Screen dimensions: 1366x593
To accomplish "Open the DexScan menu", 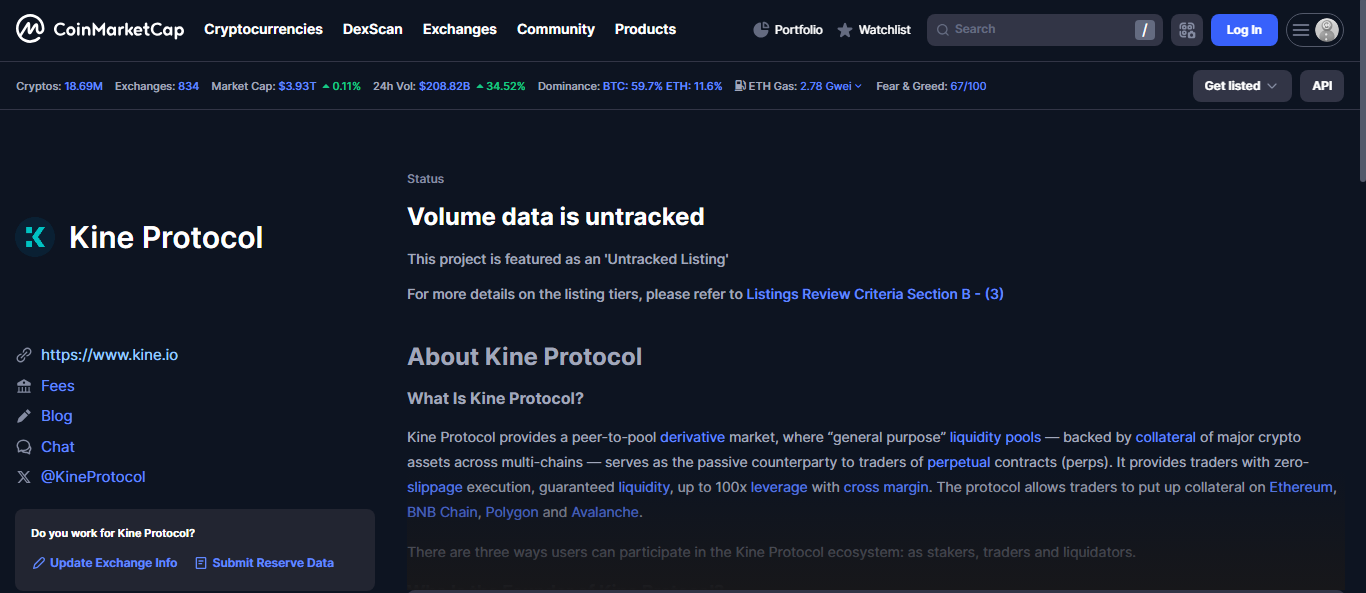I will [x=373, y=29].
